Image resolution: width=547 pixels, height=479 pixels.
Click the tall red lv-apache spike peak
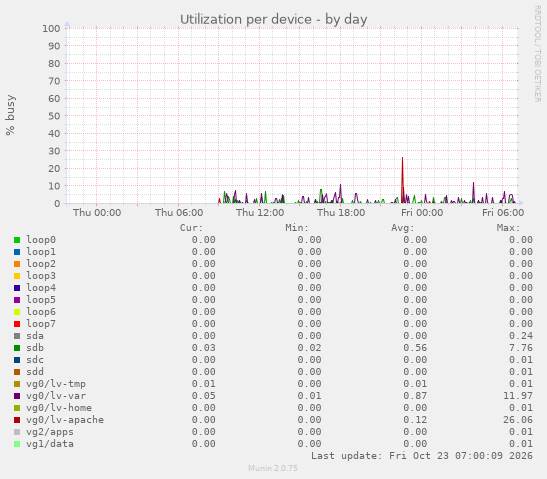tap(402, 158)
